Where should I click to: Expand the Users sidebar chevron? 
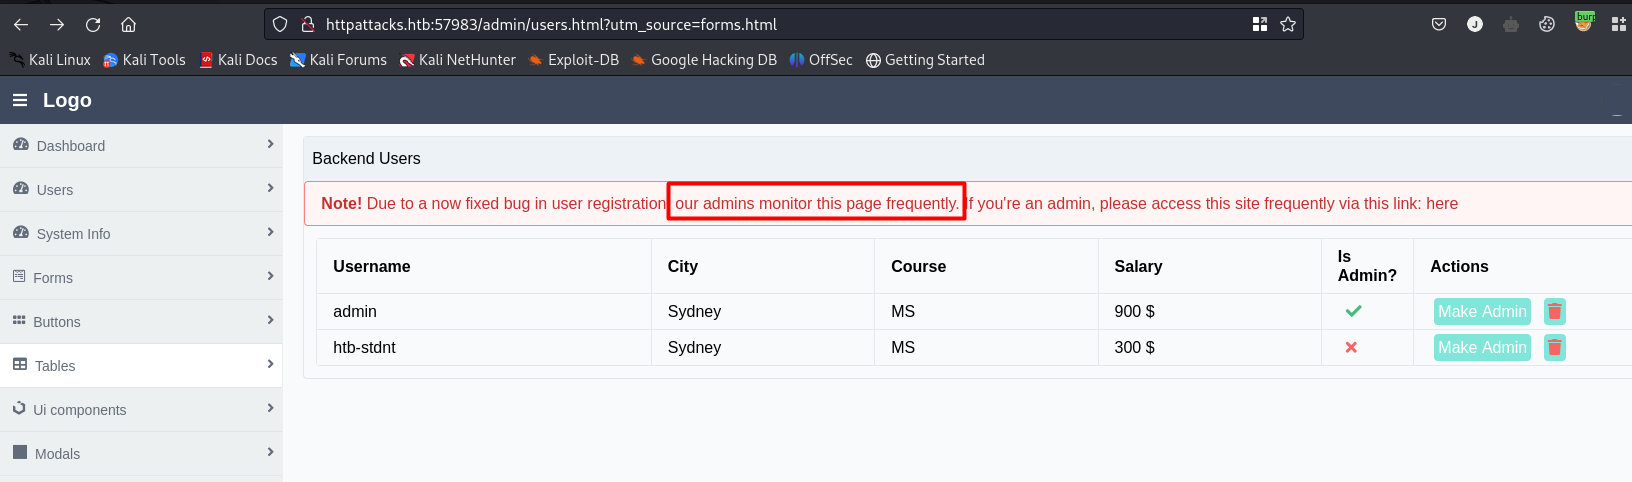270,188
